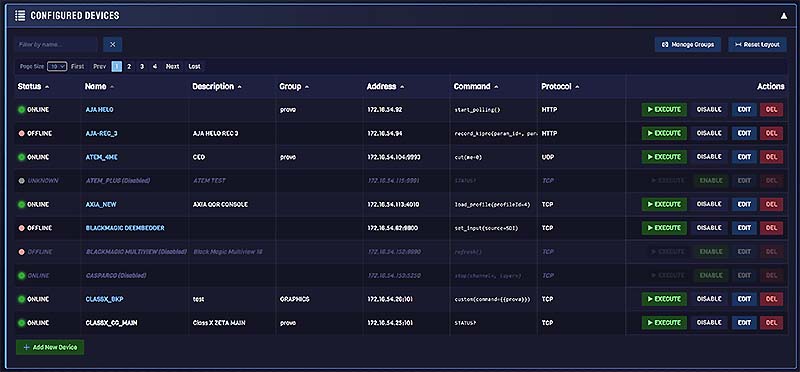Collapse the Configured Devices panel
Image resolution: width=800 pixels, height=372 pixels.
(784, 16)
